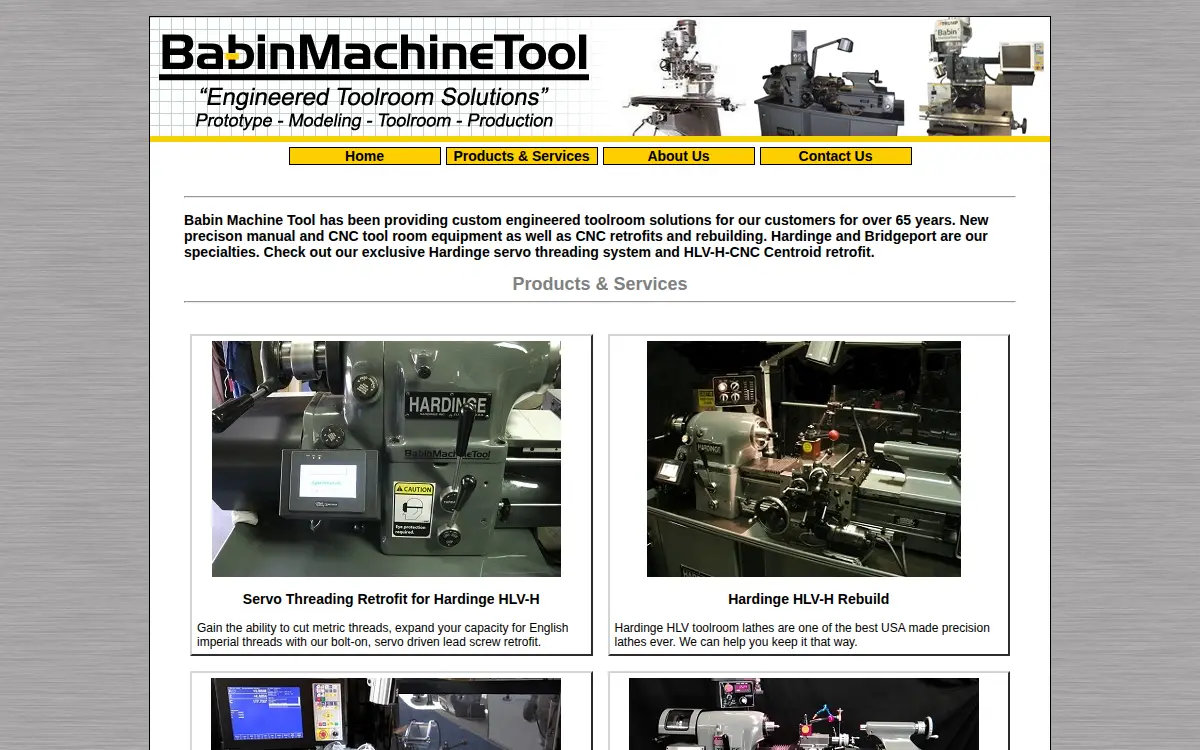The height and width of the screenshot is (750, 1200).
Task: Open the Contact Us page
Action: [x=836, y=156]
